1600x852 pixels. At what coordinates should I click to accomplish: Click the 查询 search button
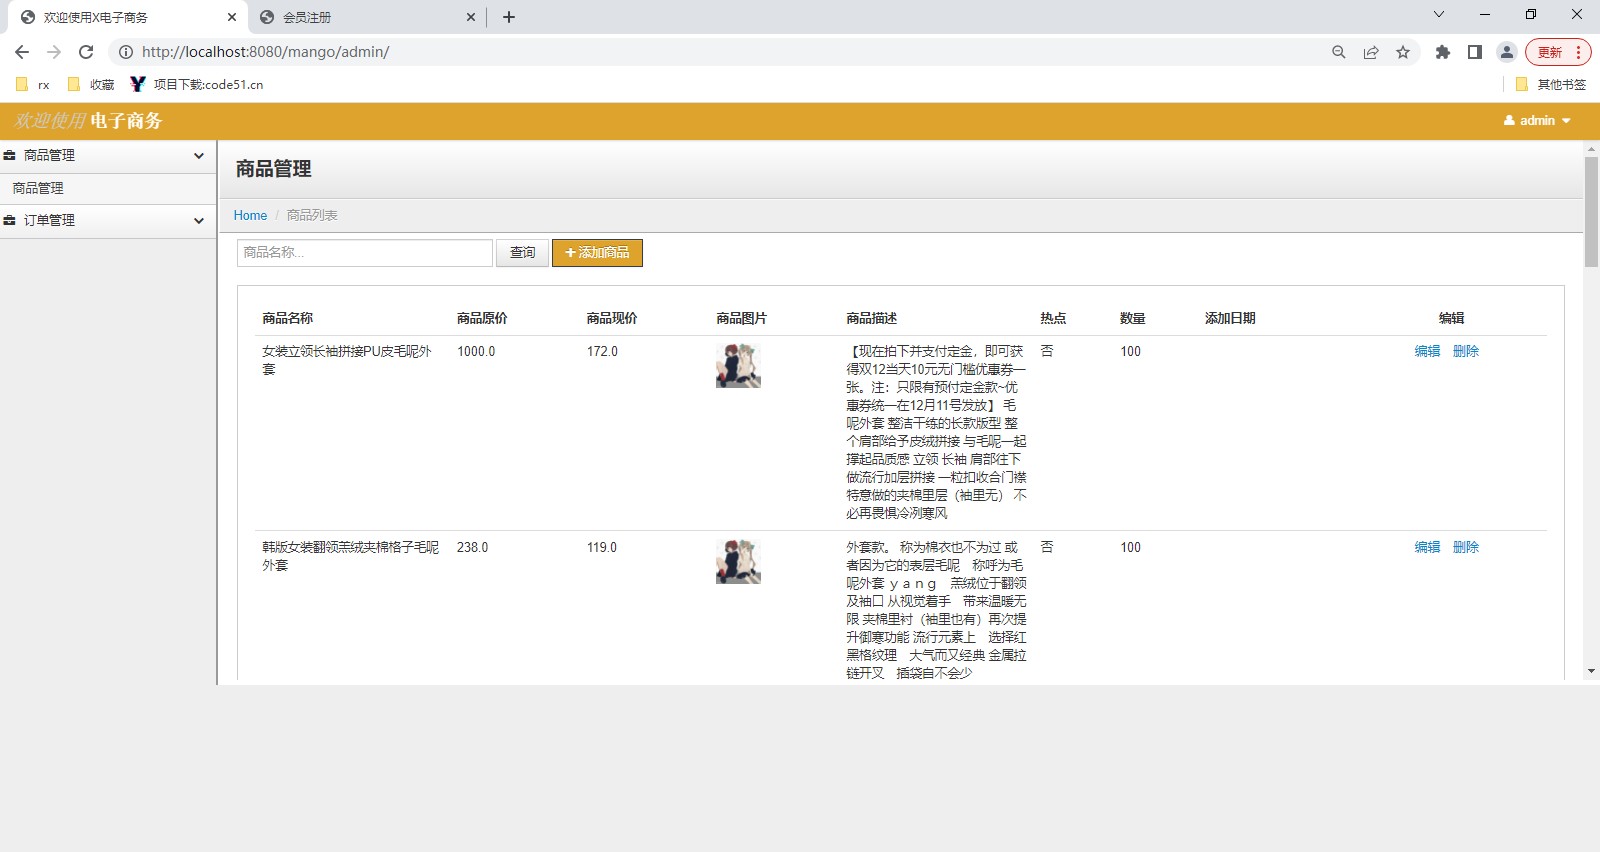(522, 253)
